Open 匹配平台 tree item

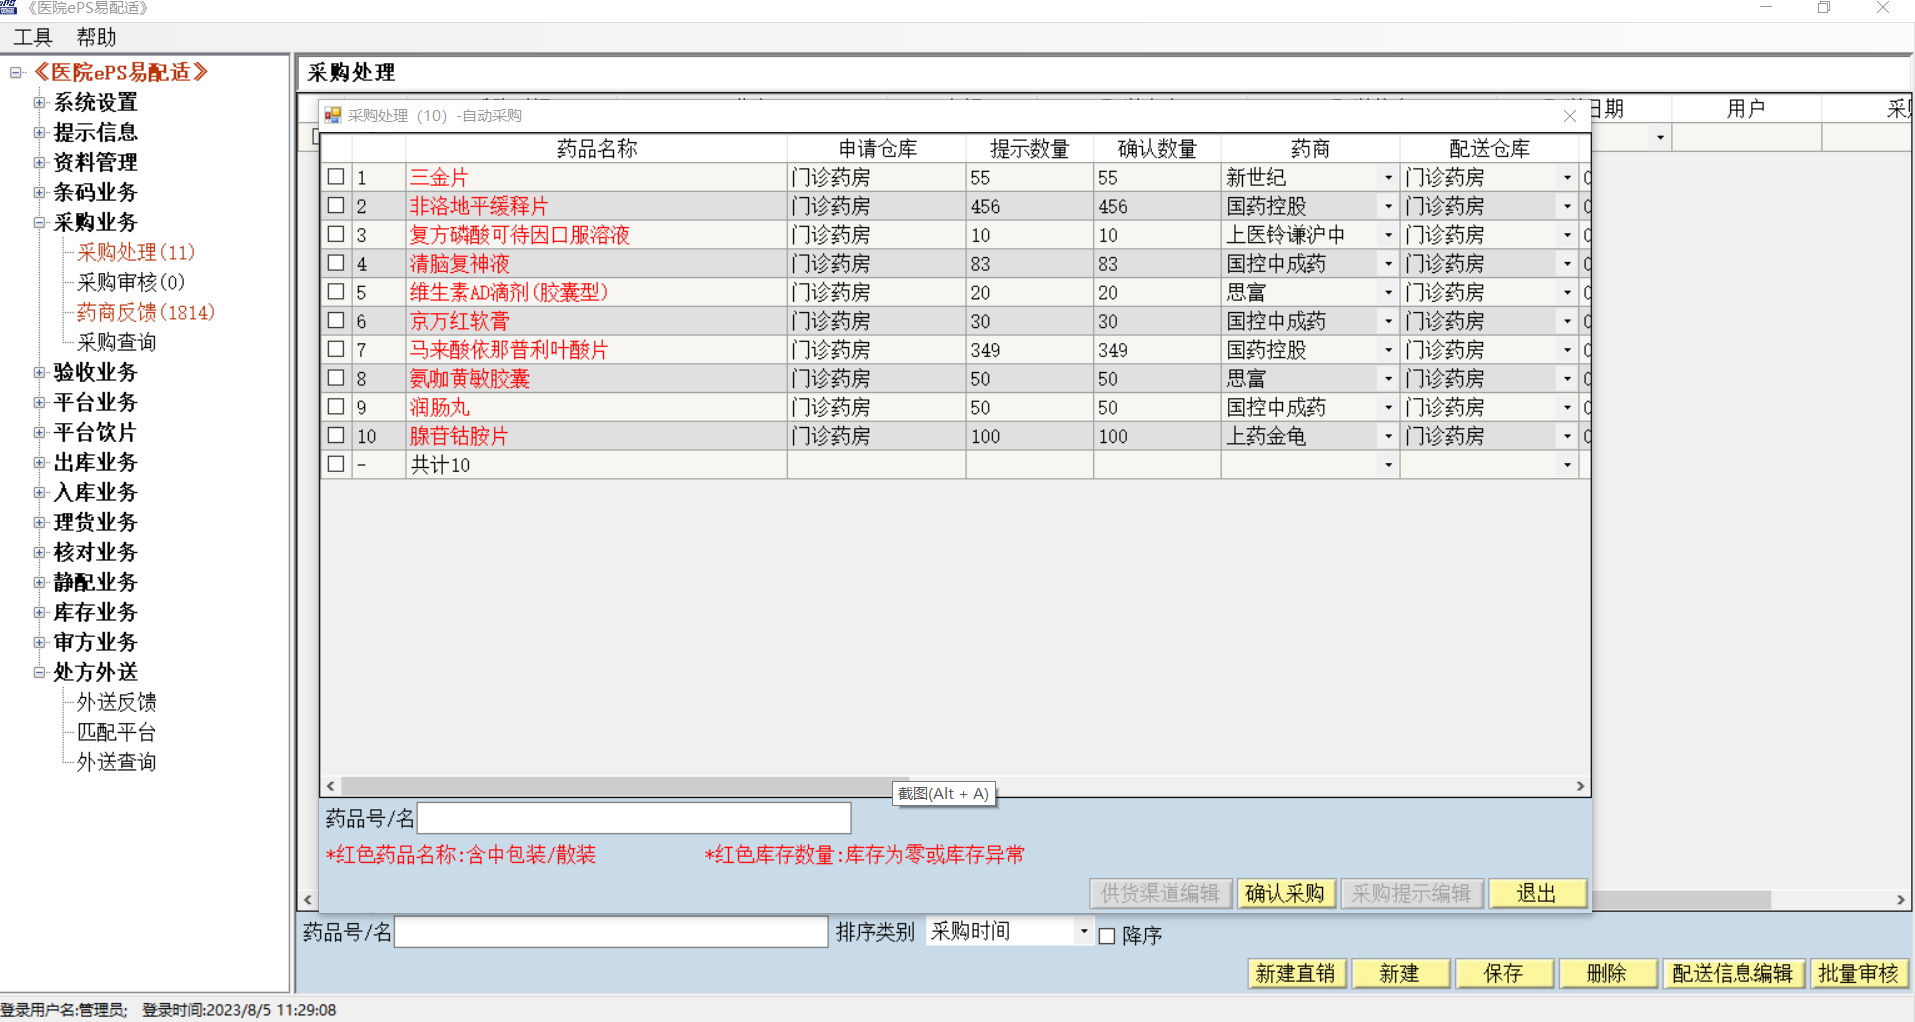117,732
